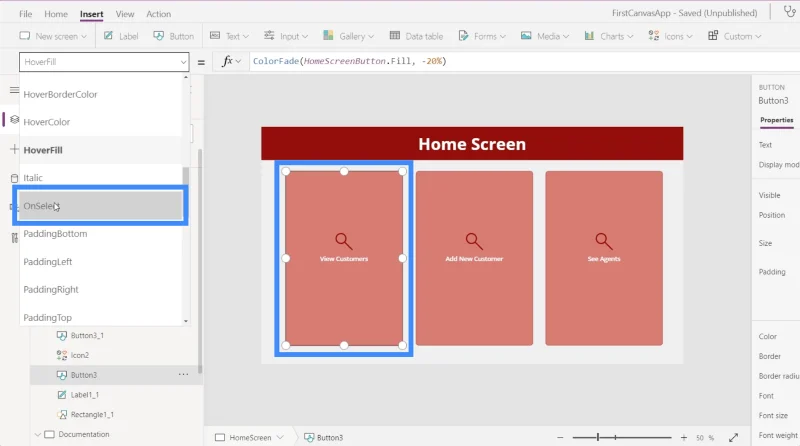Expand the Custom components dropdown
The height and width of the screenshot is (446, 800).
(735, 36)
